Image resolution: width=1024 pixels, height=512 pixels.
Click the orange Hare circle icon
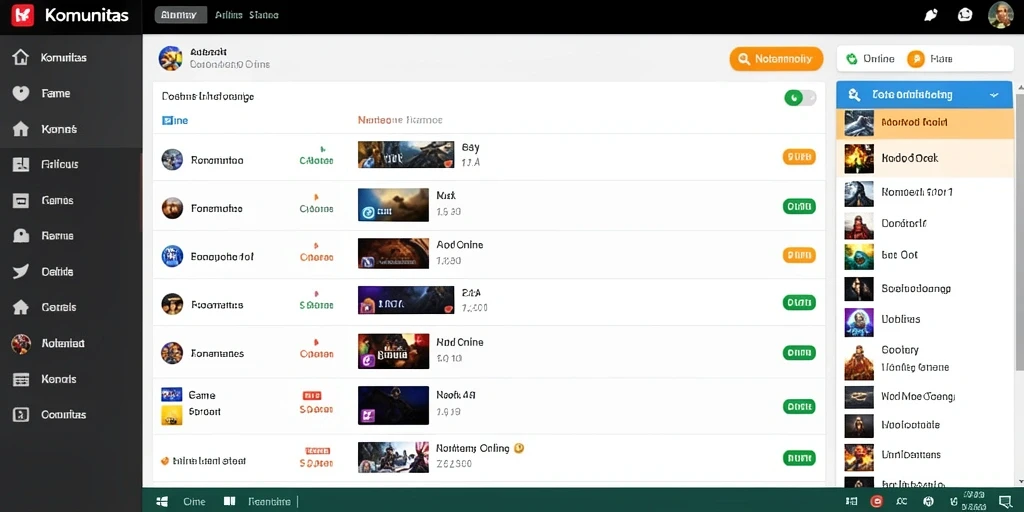pyautogui.click(x=916, y=59)
